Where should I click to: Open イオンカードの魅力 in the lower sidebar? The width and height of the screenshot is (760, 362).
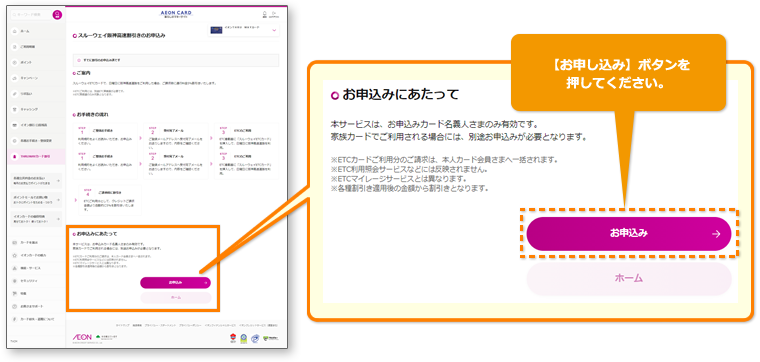coord(36,254)
